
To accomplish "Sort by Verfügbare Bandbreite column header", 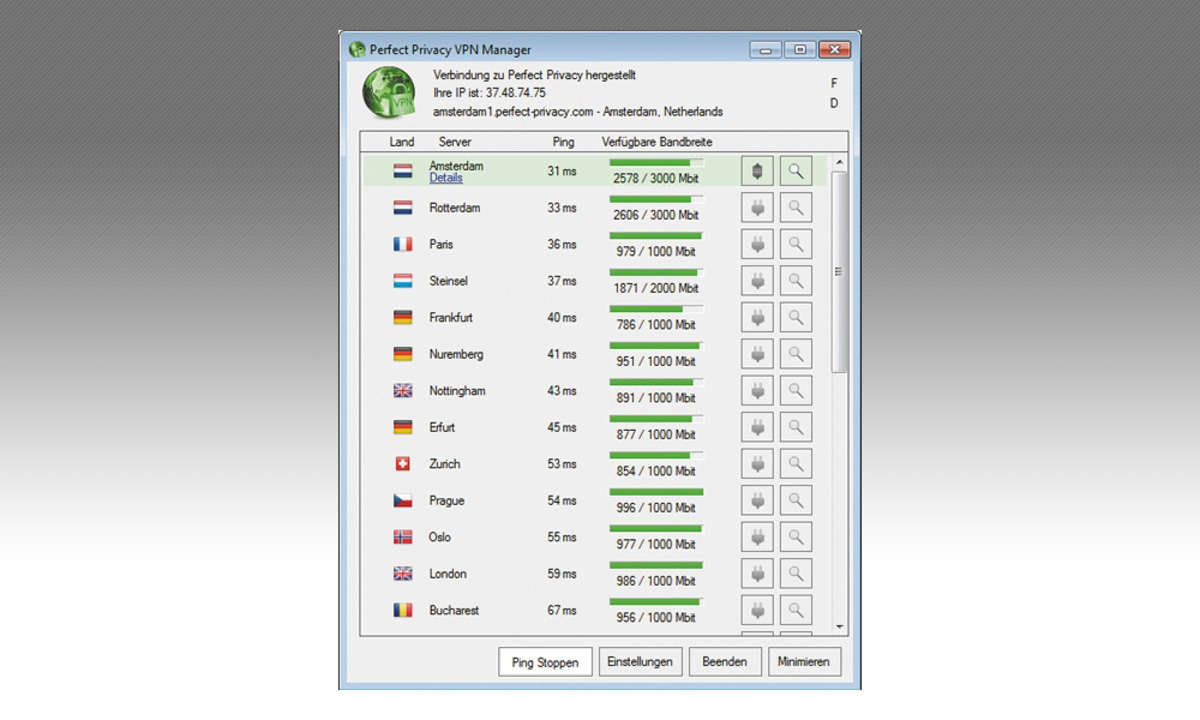I will (657, 142).
